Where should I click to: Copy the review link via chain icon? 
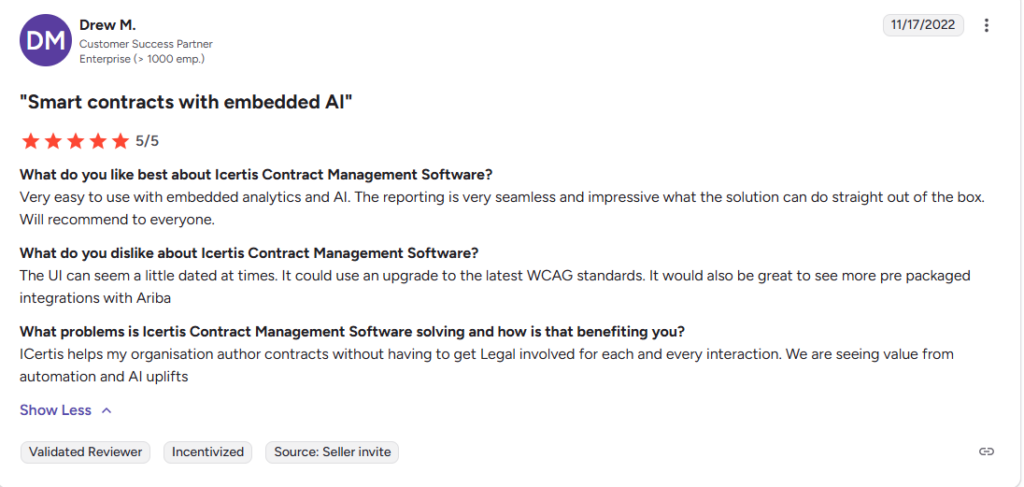tap(986, 452)
